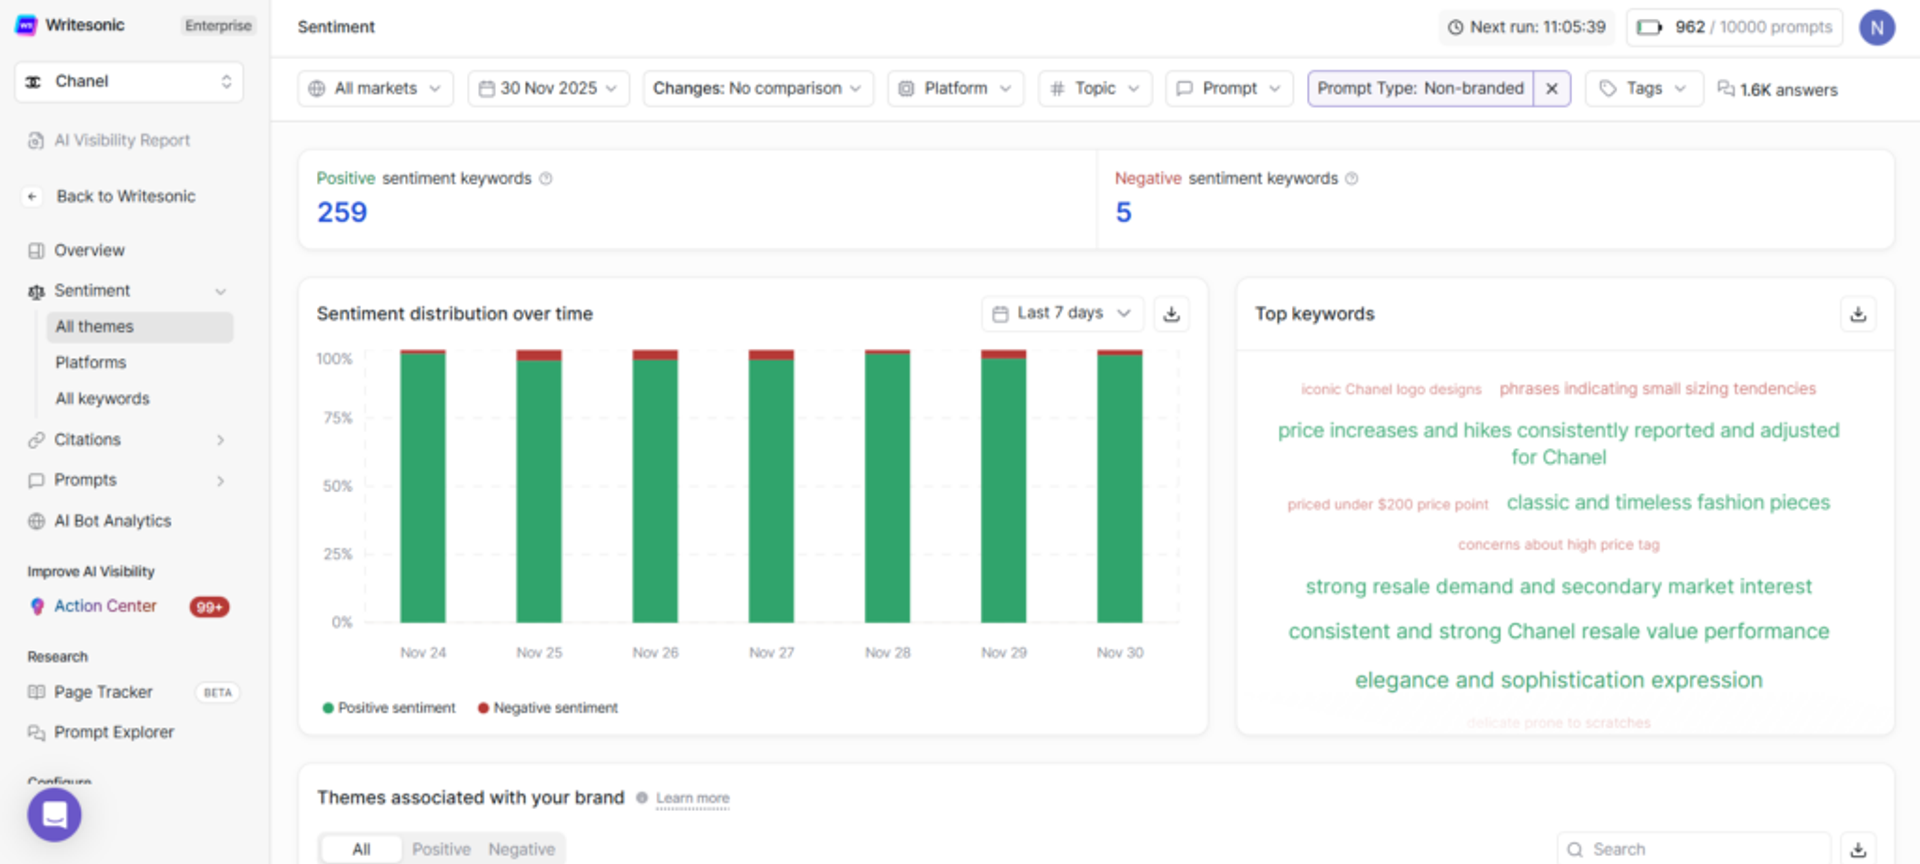
Task: Open Platforms under Sentiment
Action: click(91, 363)
